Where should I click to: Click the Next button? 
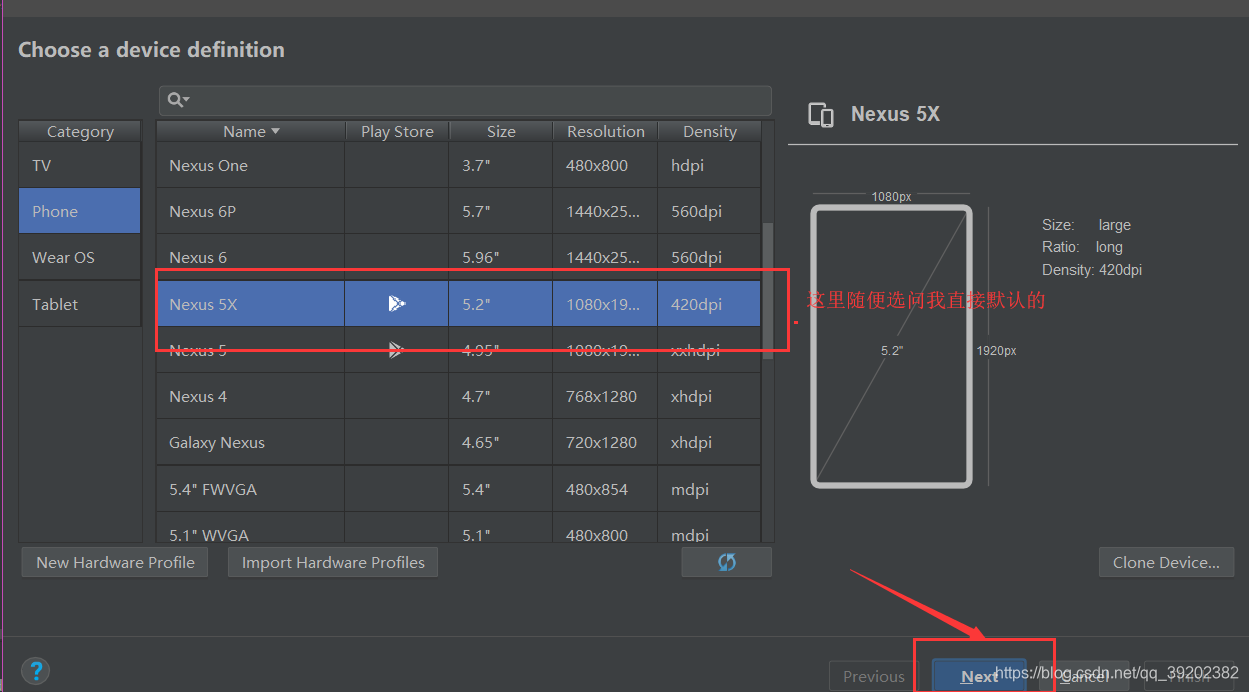[979, 676]
